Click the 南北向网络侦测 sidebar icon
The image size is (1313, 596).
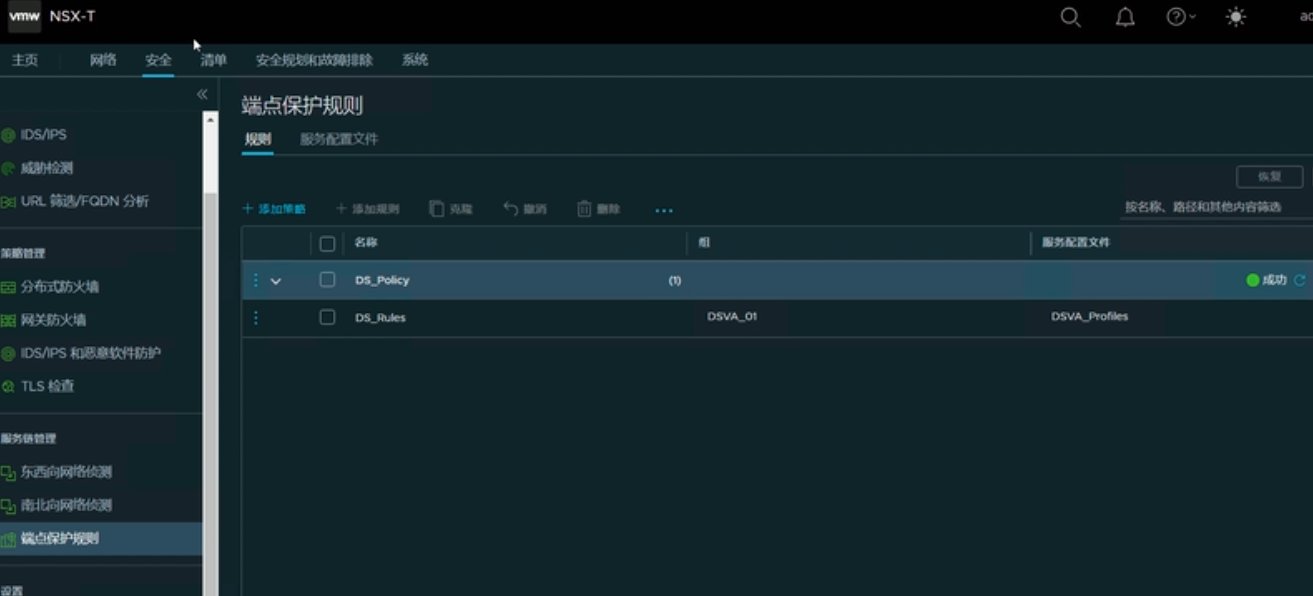8,506
